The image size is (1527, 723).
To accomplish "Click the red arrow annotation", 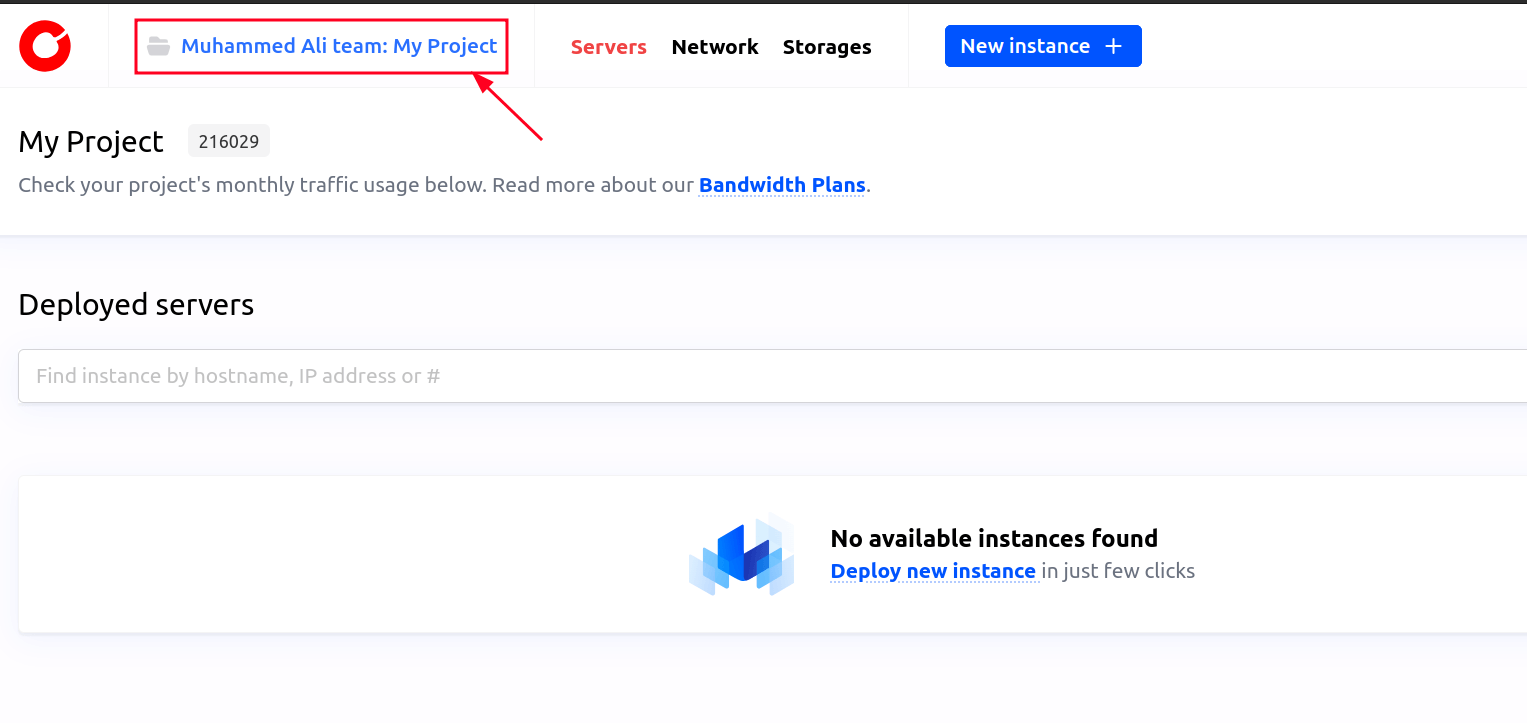I will click(x=510, y=108).
